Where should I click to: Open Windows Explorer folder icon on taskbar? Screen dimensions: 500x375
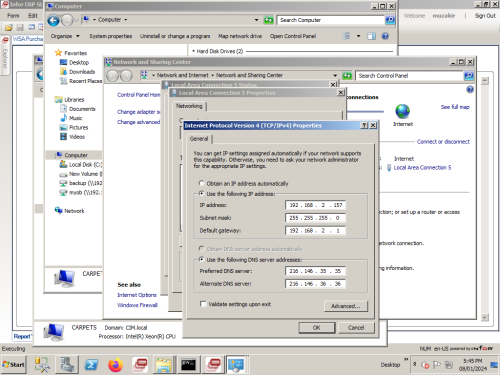click(x=164, y=365)
